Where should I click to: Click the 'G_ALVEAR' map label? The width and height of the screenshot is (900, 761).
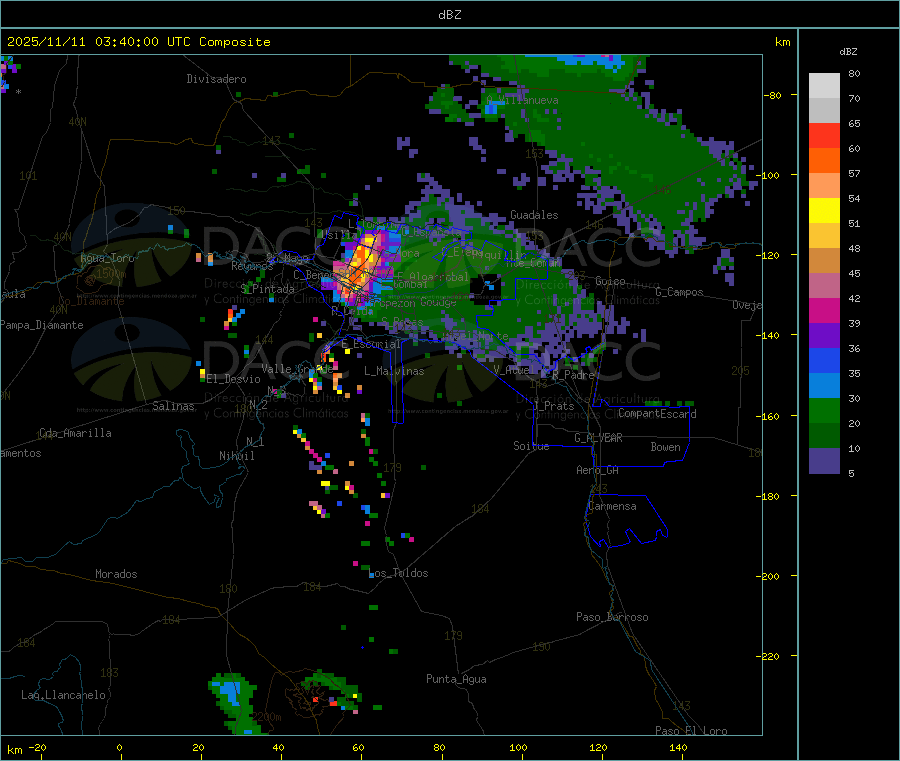(x=598, y=438)
